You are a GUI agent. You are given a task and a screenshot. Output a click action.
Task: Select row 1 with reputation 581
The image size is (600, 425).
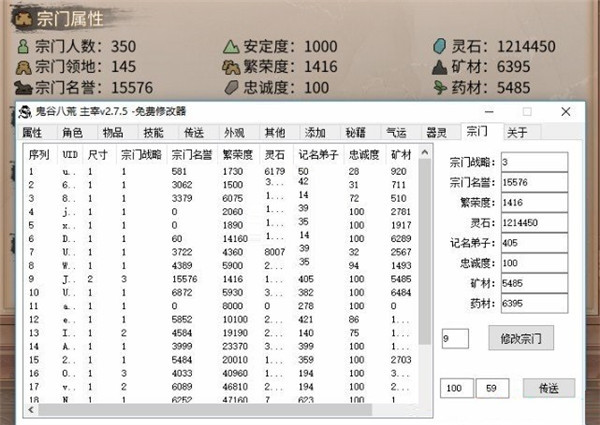(222, 171)
